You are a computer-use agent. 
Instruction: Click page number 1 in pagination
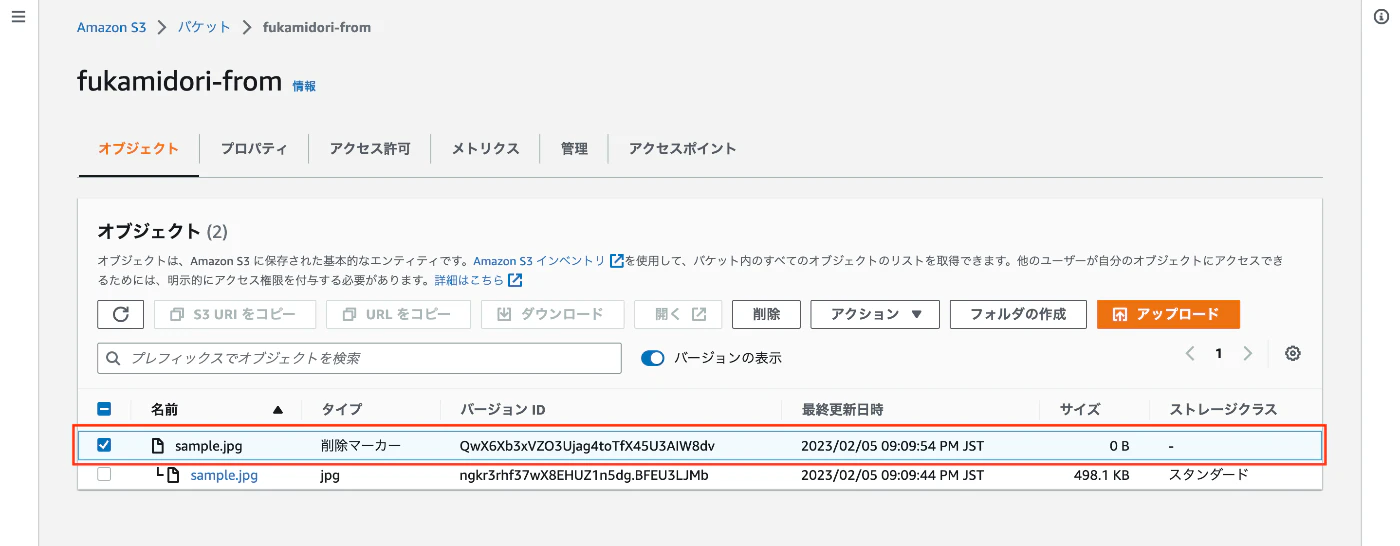pos(1219,354)
